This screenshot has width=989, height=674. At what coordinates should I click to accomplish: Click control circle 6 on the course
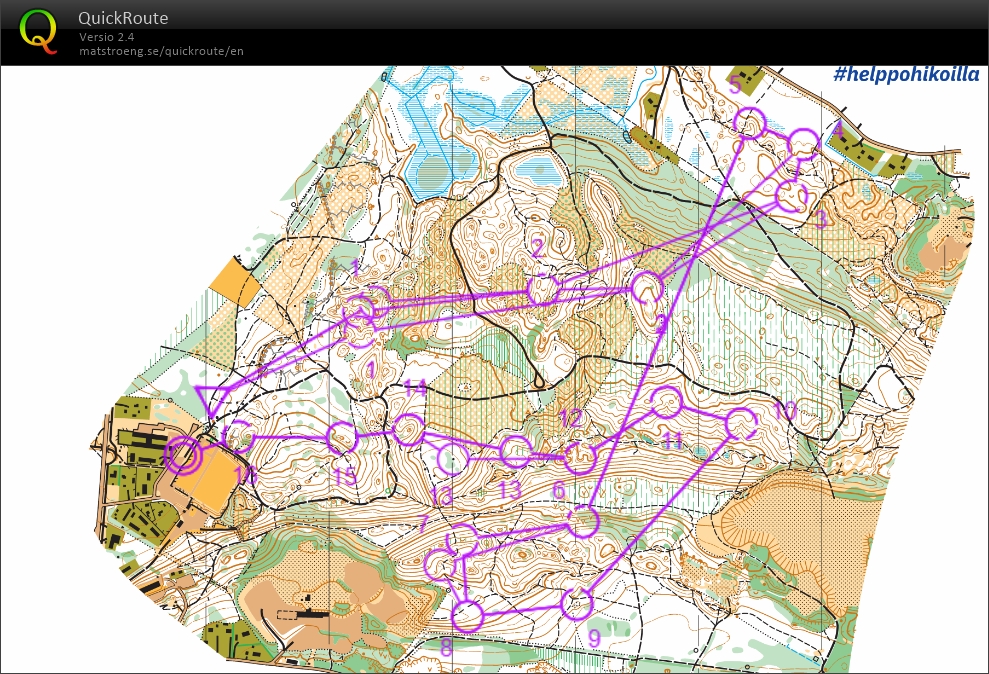[x=582, y=521]
